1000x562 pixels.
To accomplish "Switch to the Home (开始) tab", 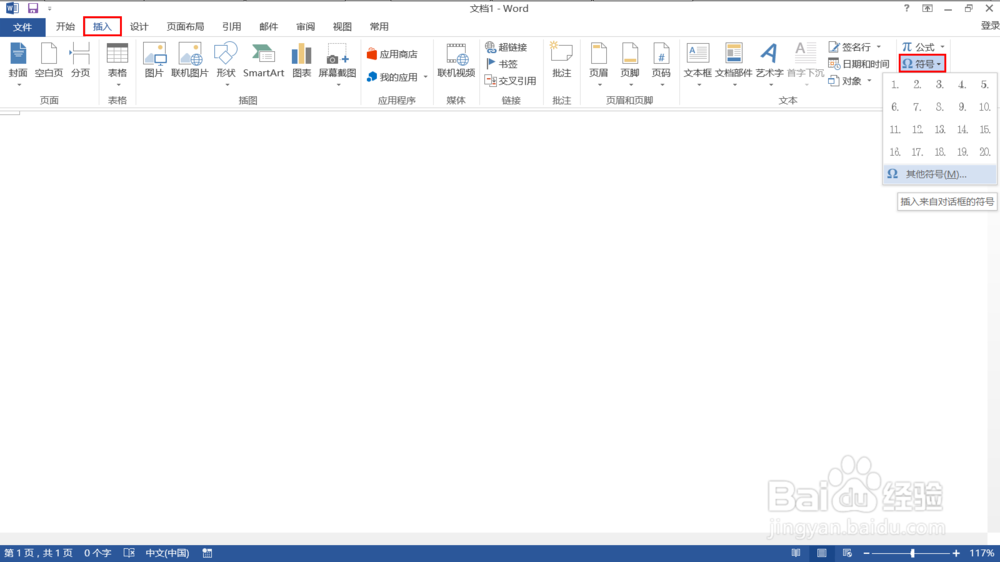I will (x=65, y=27).
